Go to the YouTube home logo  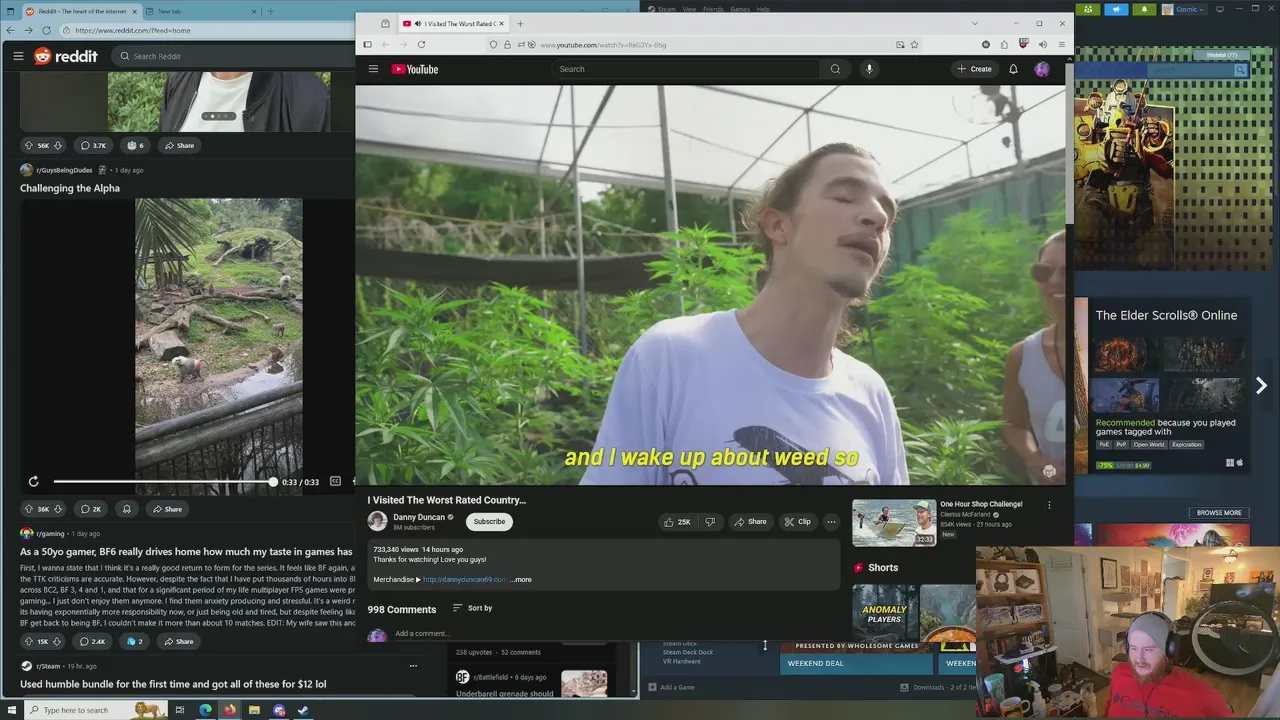click(415, 69)
